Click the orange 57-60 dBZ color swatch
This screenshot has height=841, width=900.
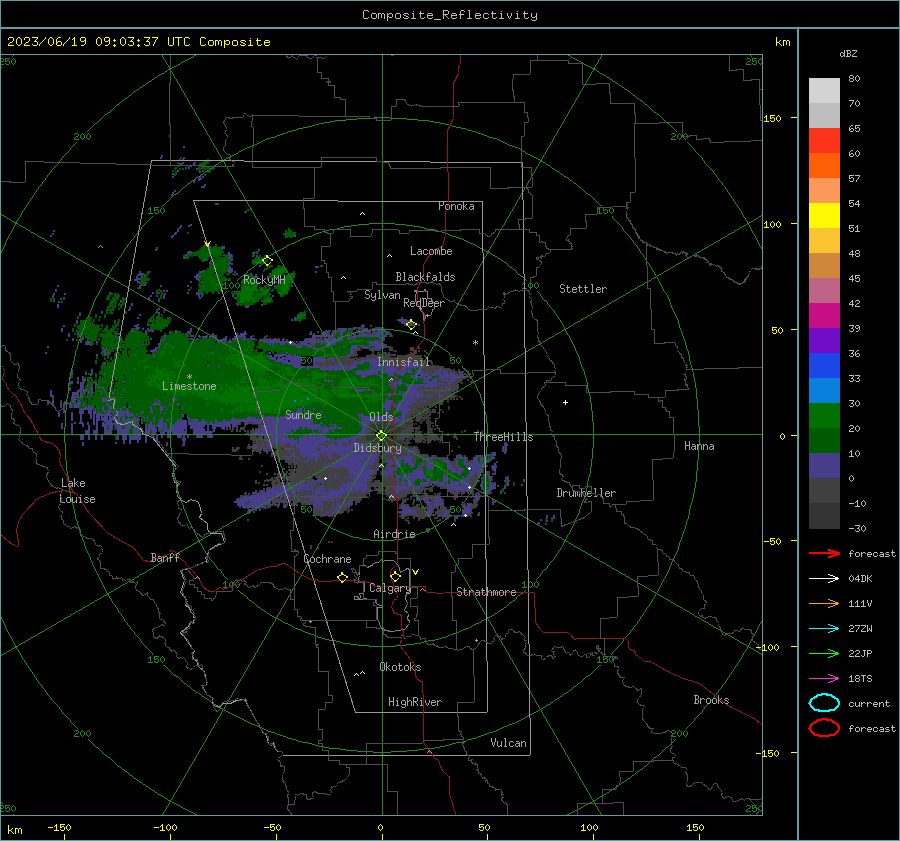(x=824, y=166)
